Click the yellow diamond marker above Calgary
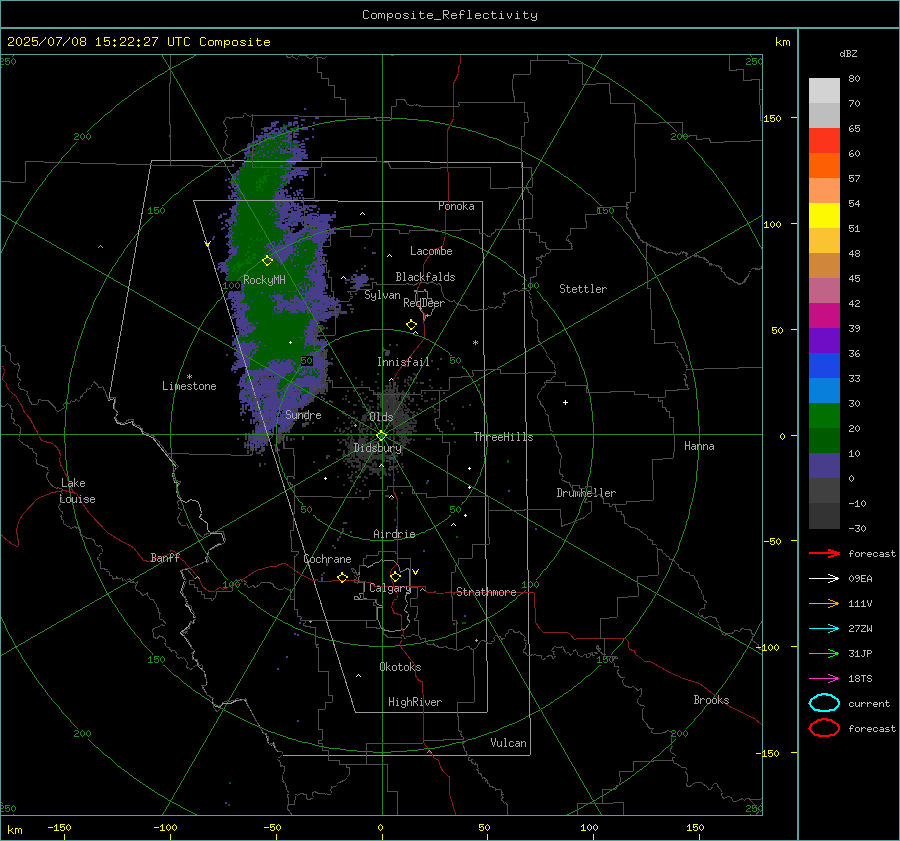This screenshot has width=900, height=841. pyautogui.click(x=395, y=576)
